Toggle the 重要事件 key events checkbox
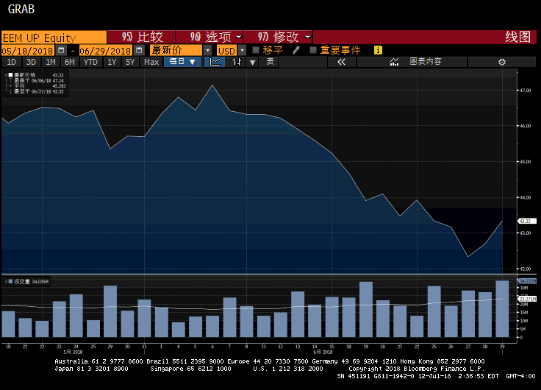The height and width of the screenshot is (390, 541). tap(313, 50)
